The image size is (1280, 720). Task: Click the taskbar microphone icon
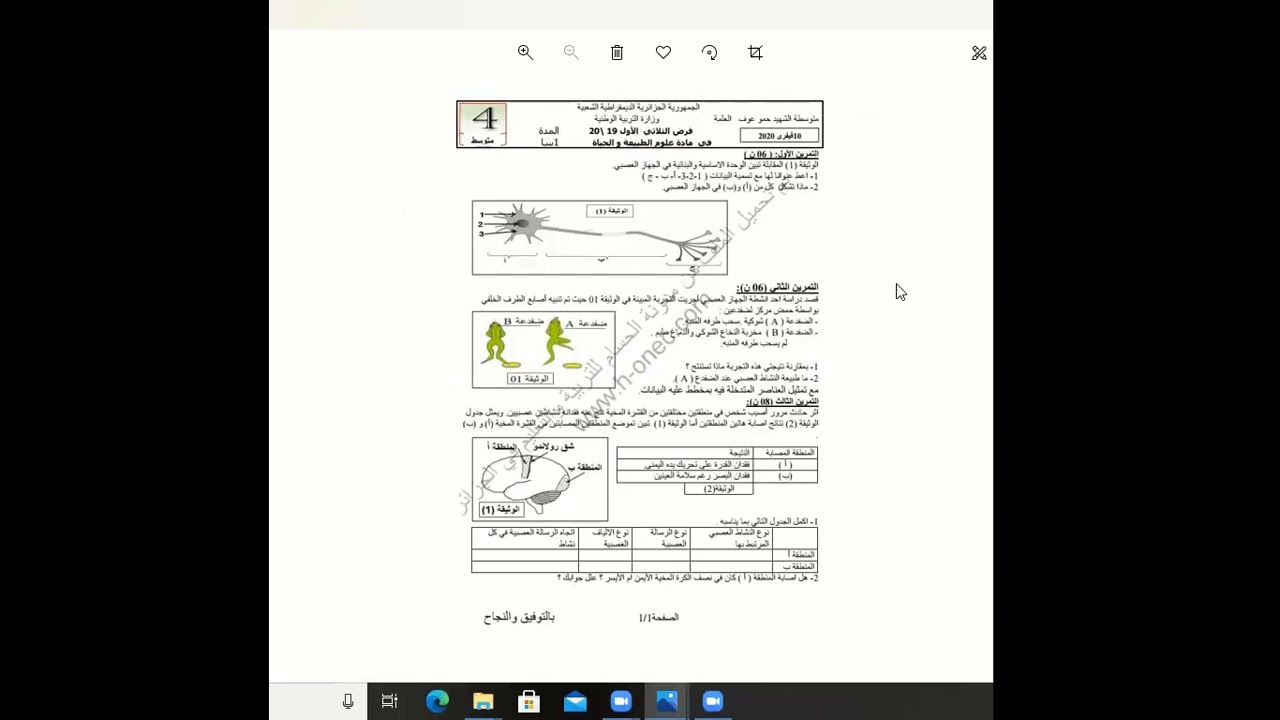(x=348, y=702)
